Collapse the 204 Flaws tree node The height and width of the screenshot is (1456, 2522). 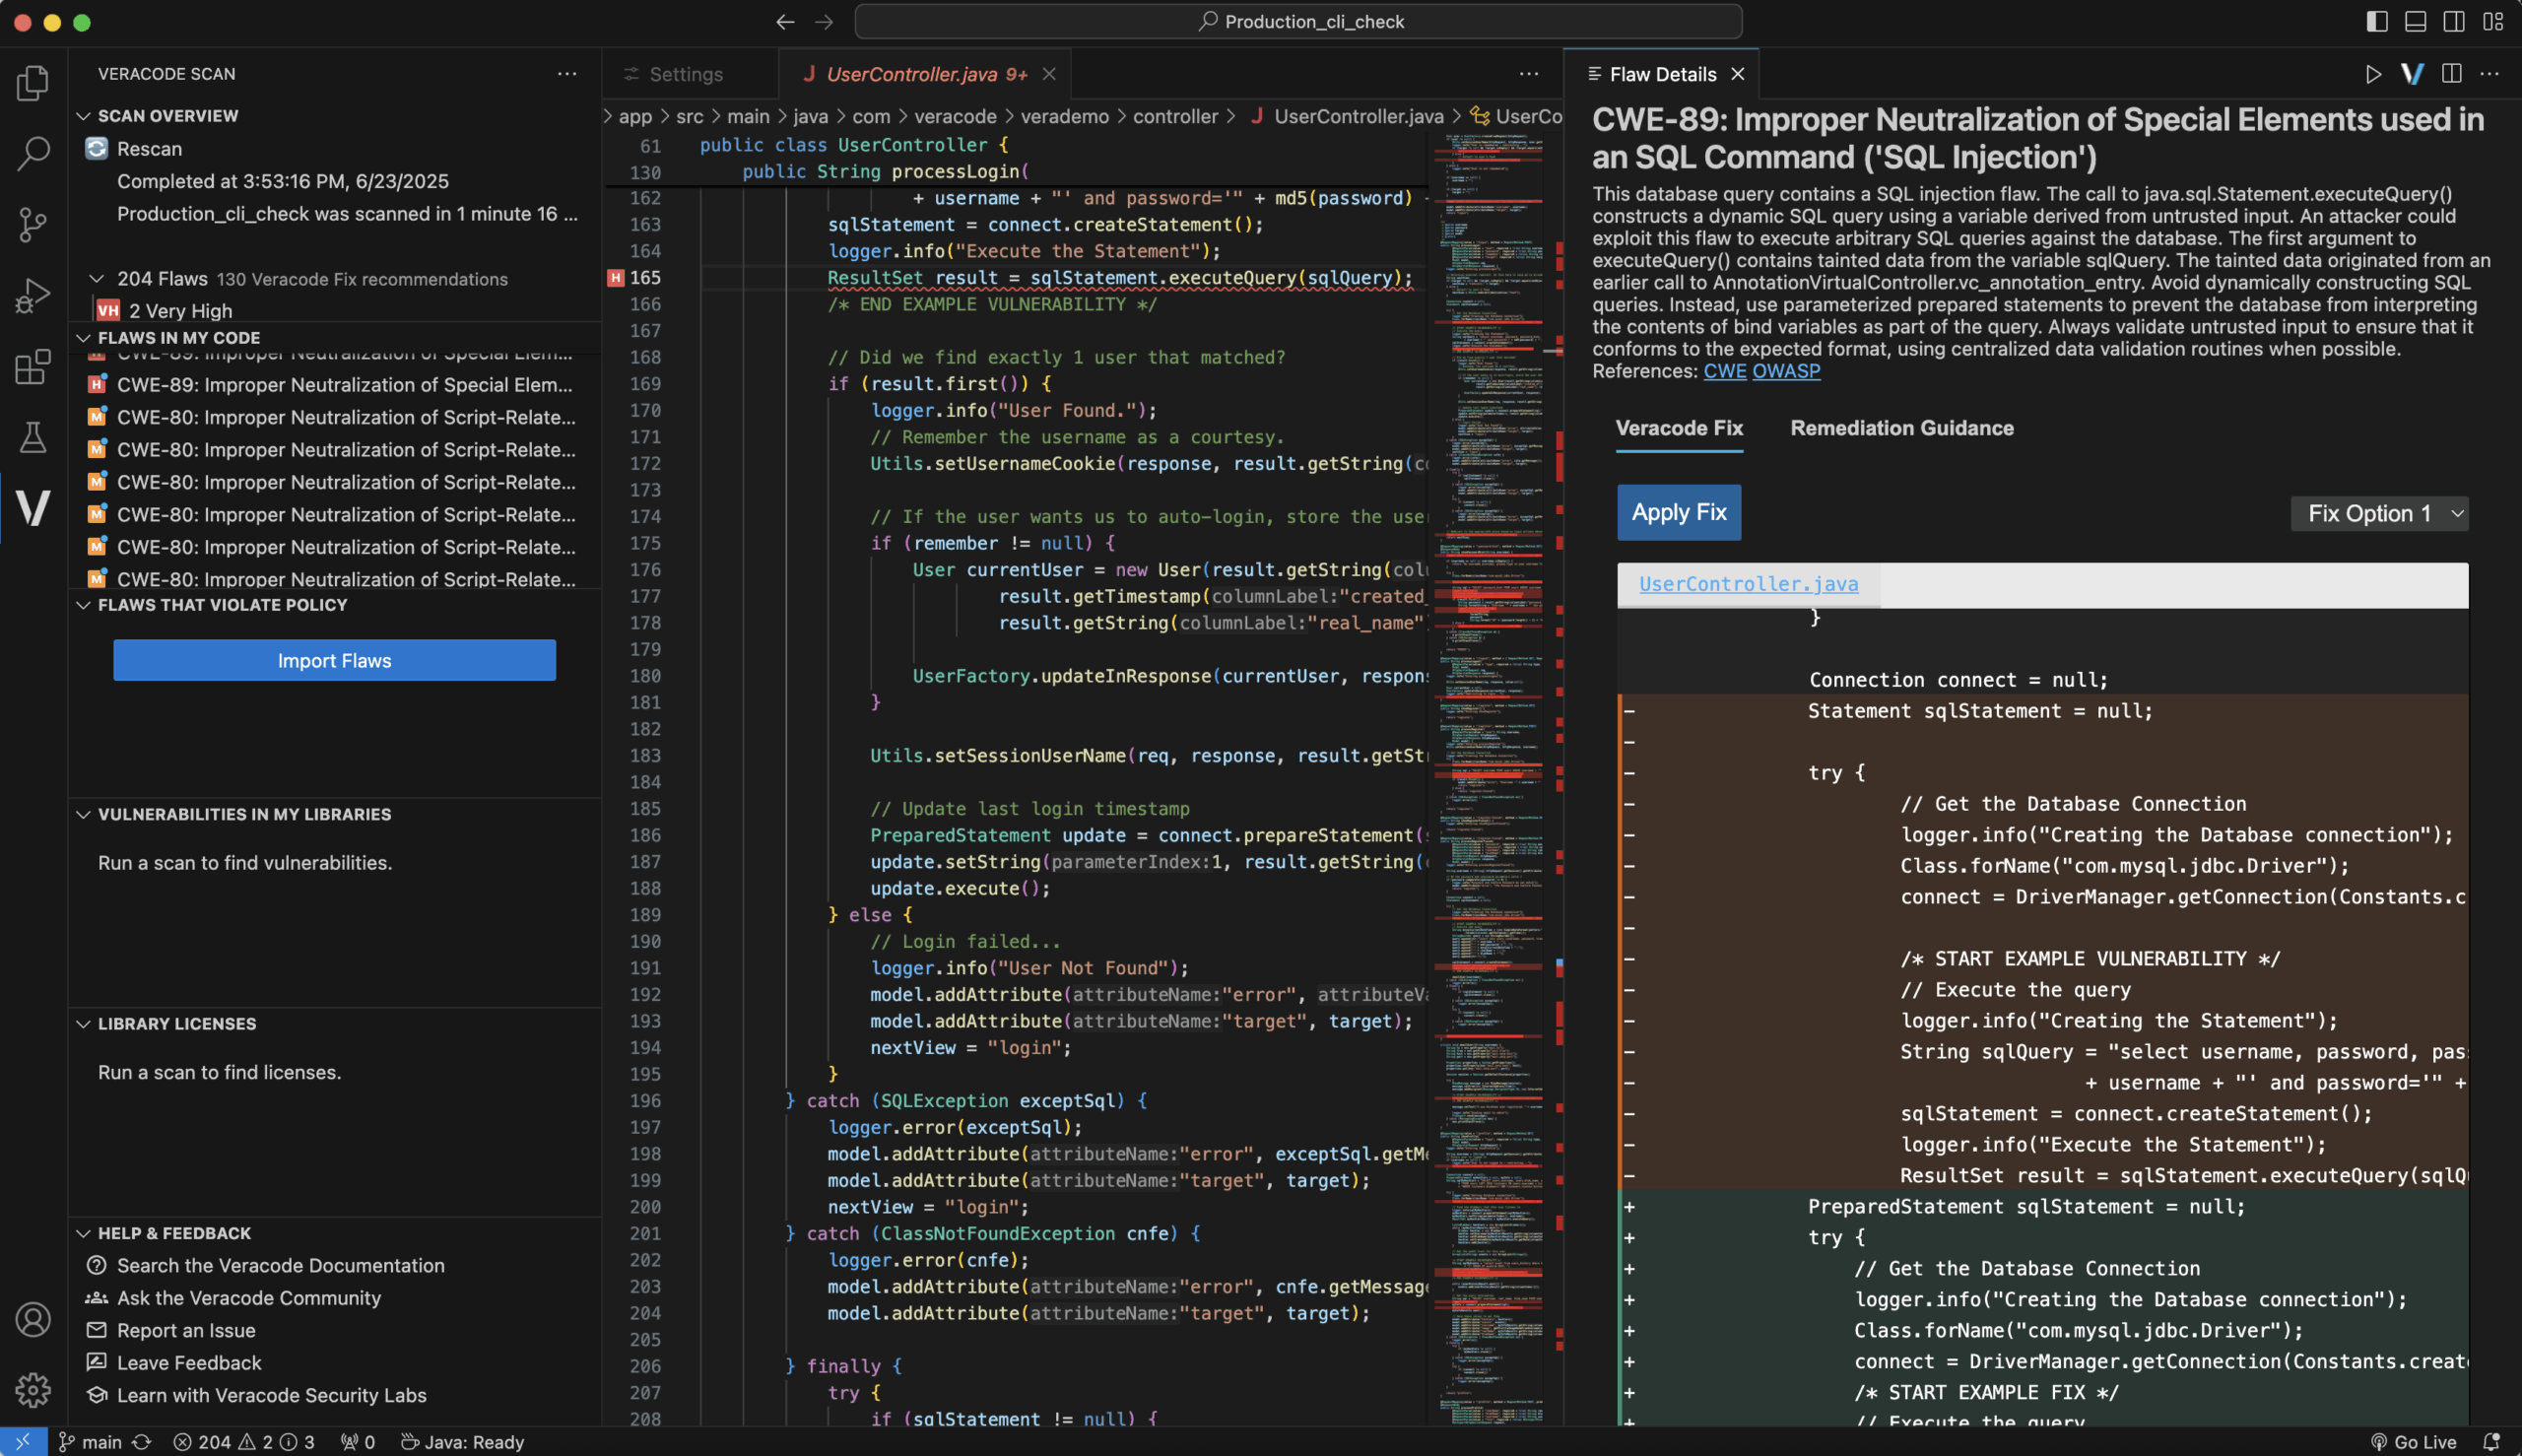click(97, 279)
